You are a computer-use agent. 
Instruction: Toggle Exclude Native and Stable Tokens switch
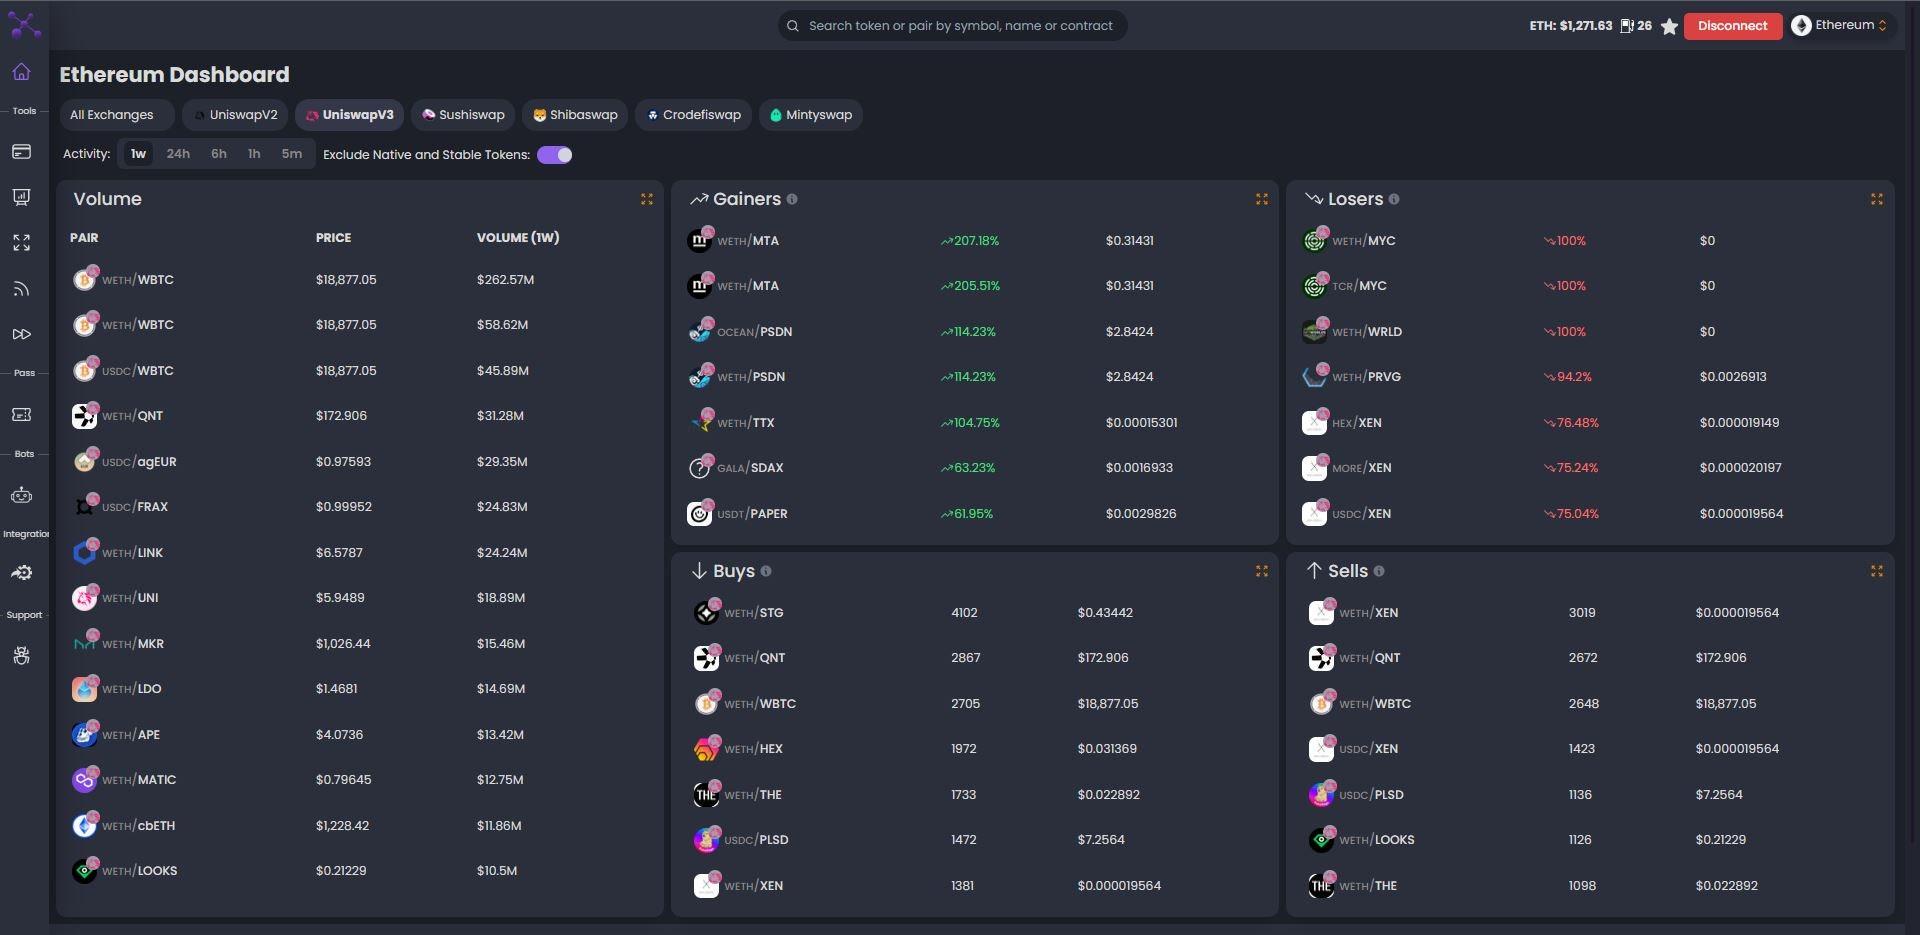coord(555,155)
